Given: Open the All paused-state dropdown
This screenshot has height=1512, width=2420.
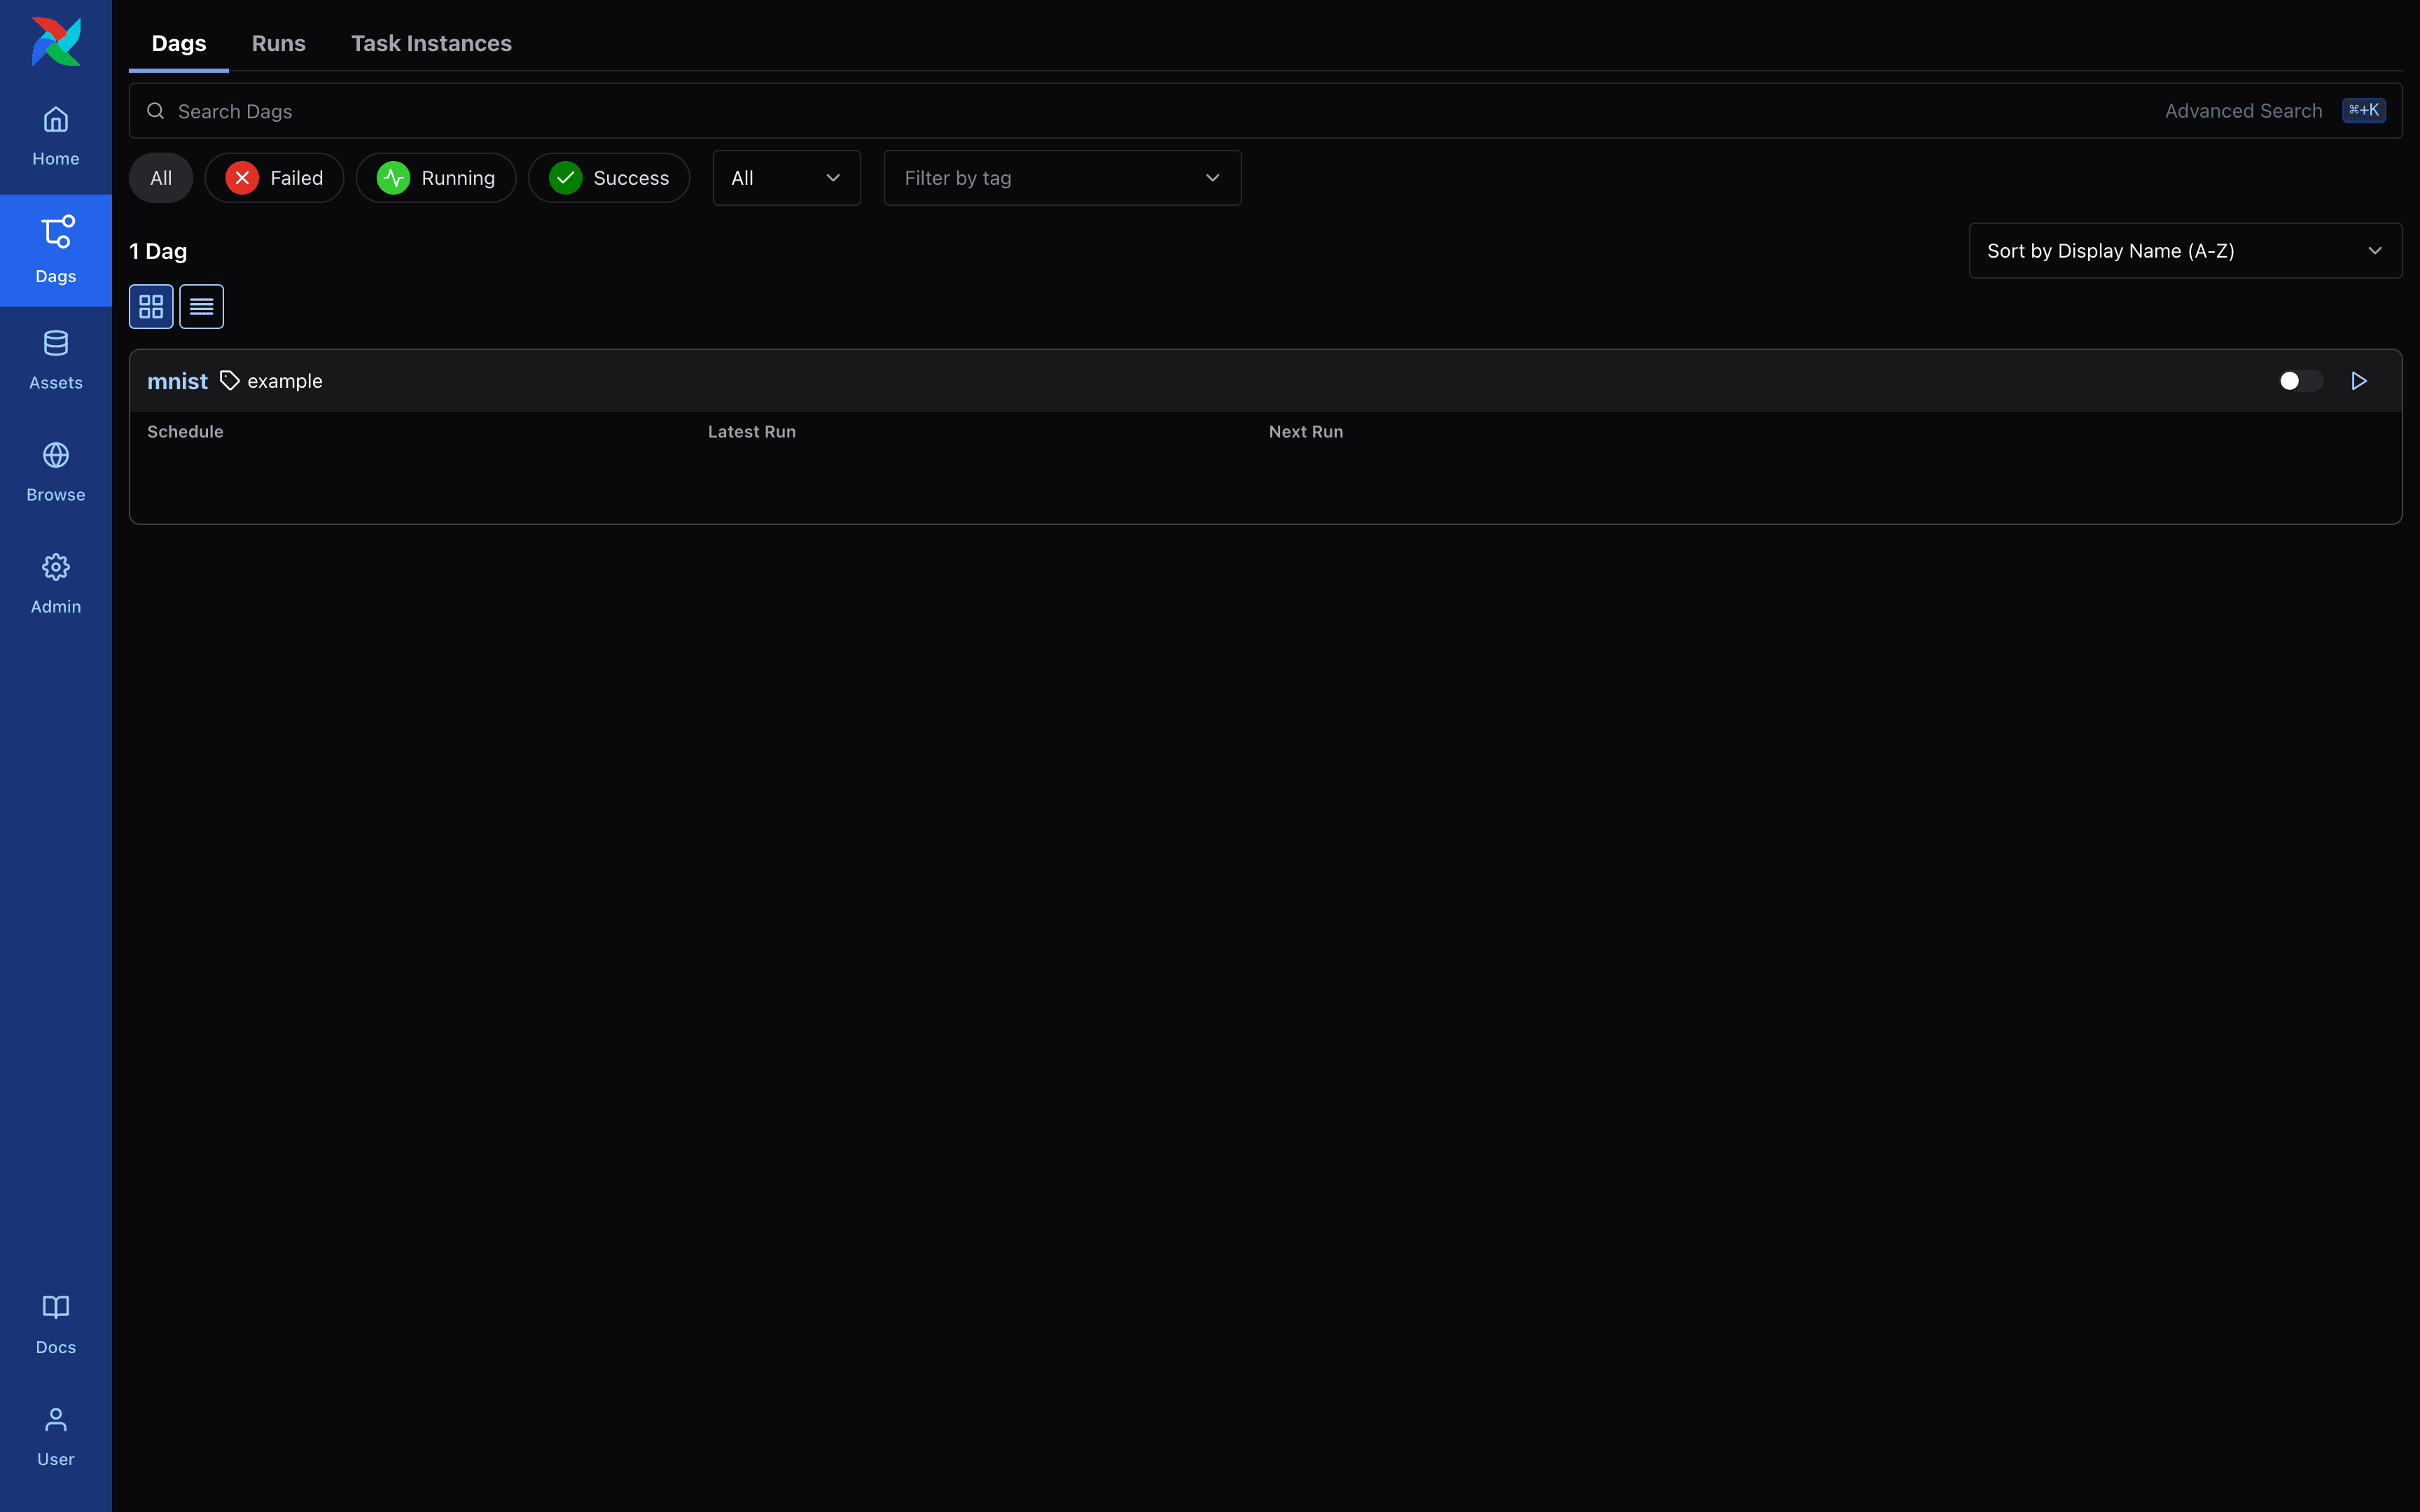Looking at the screenshot, I should (x=787, y=178).
